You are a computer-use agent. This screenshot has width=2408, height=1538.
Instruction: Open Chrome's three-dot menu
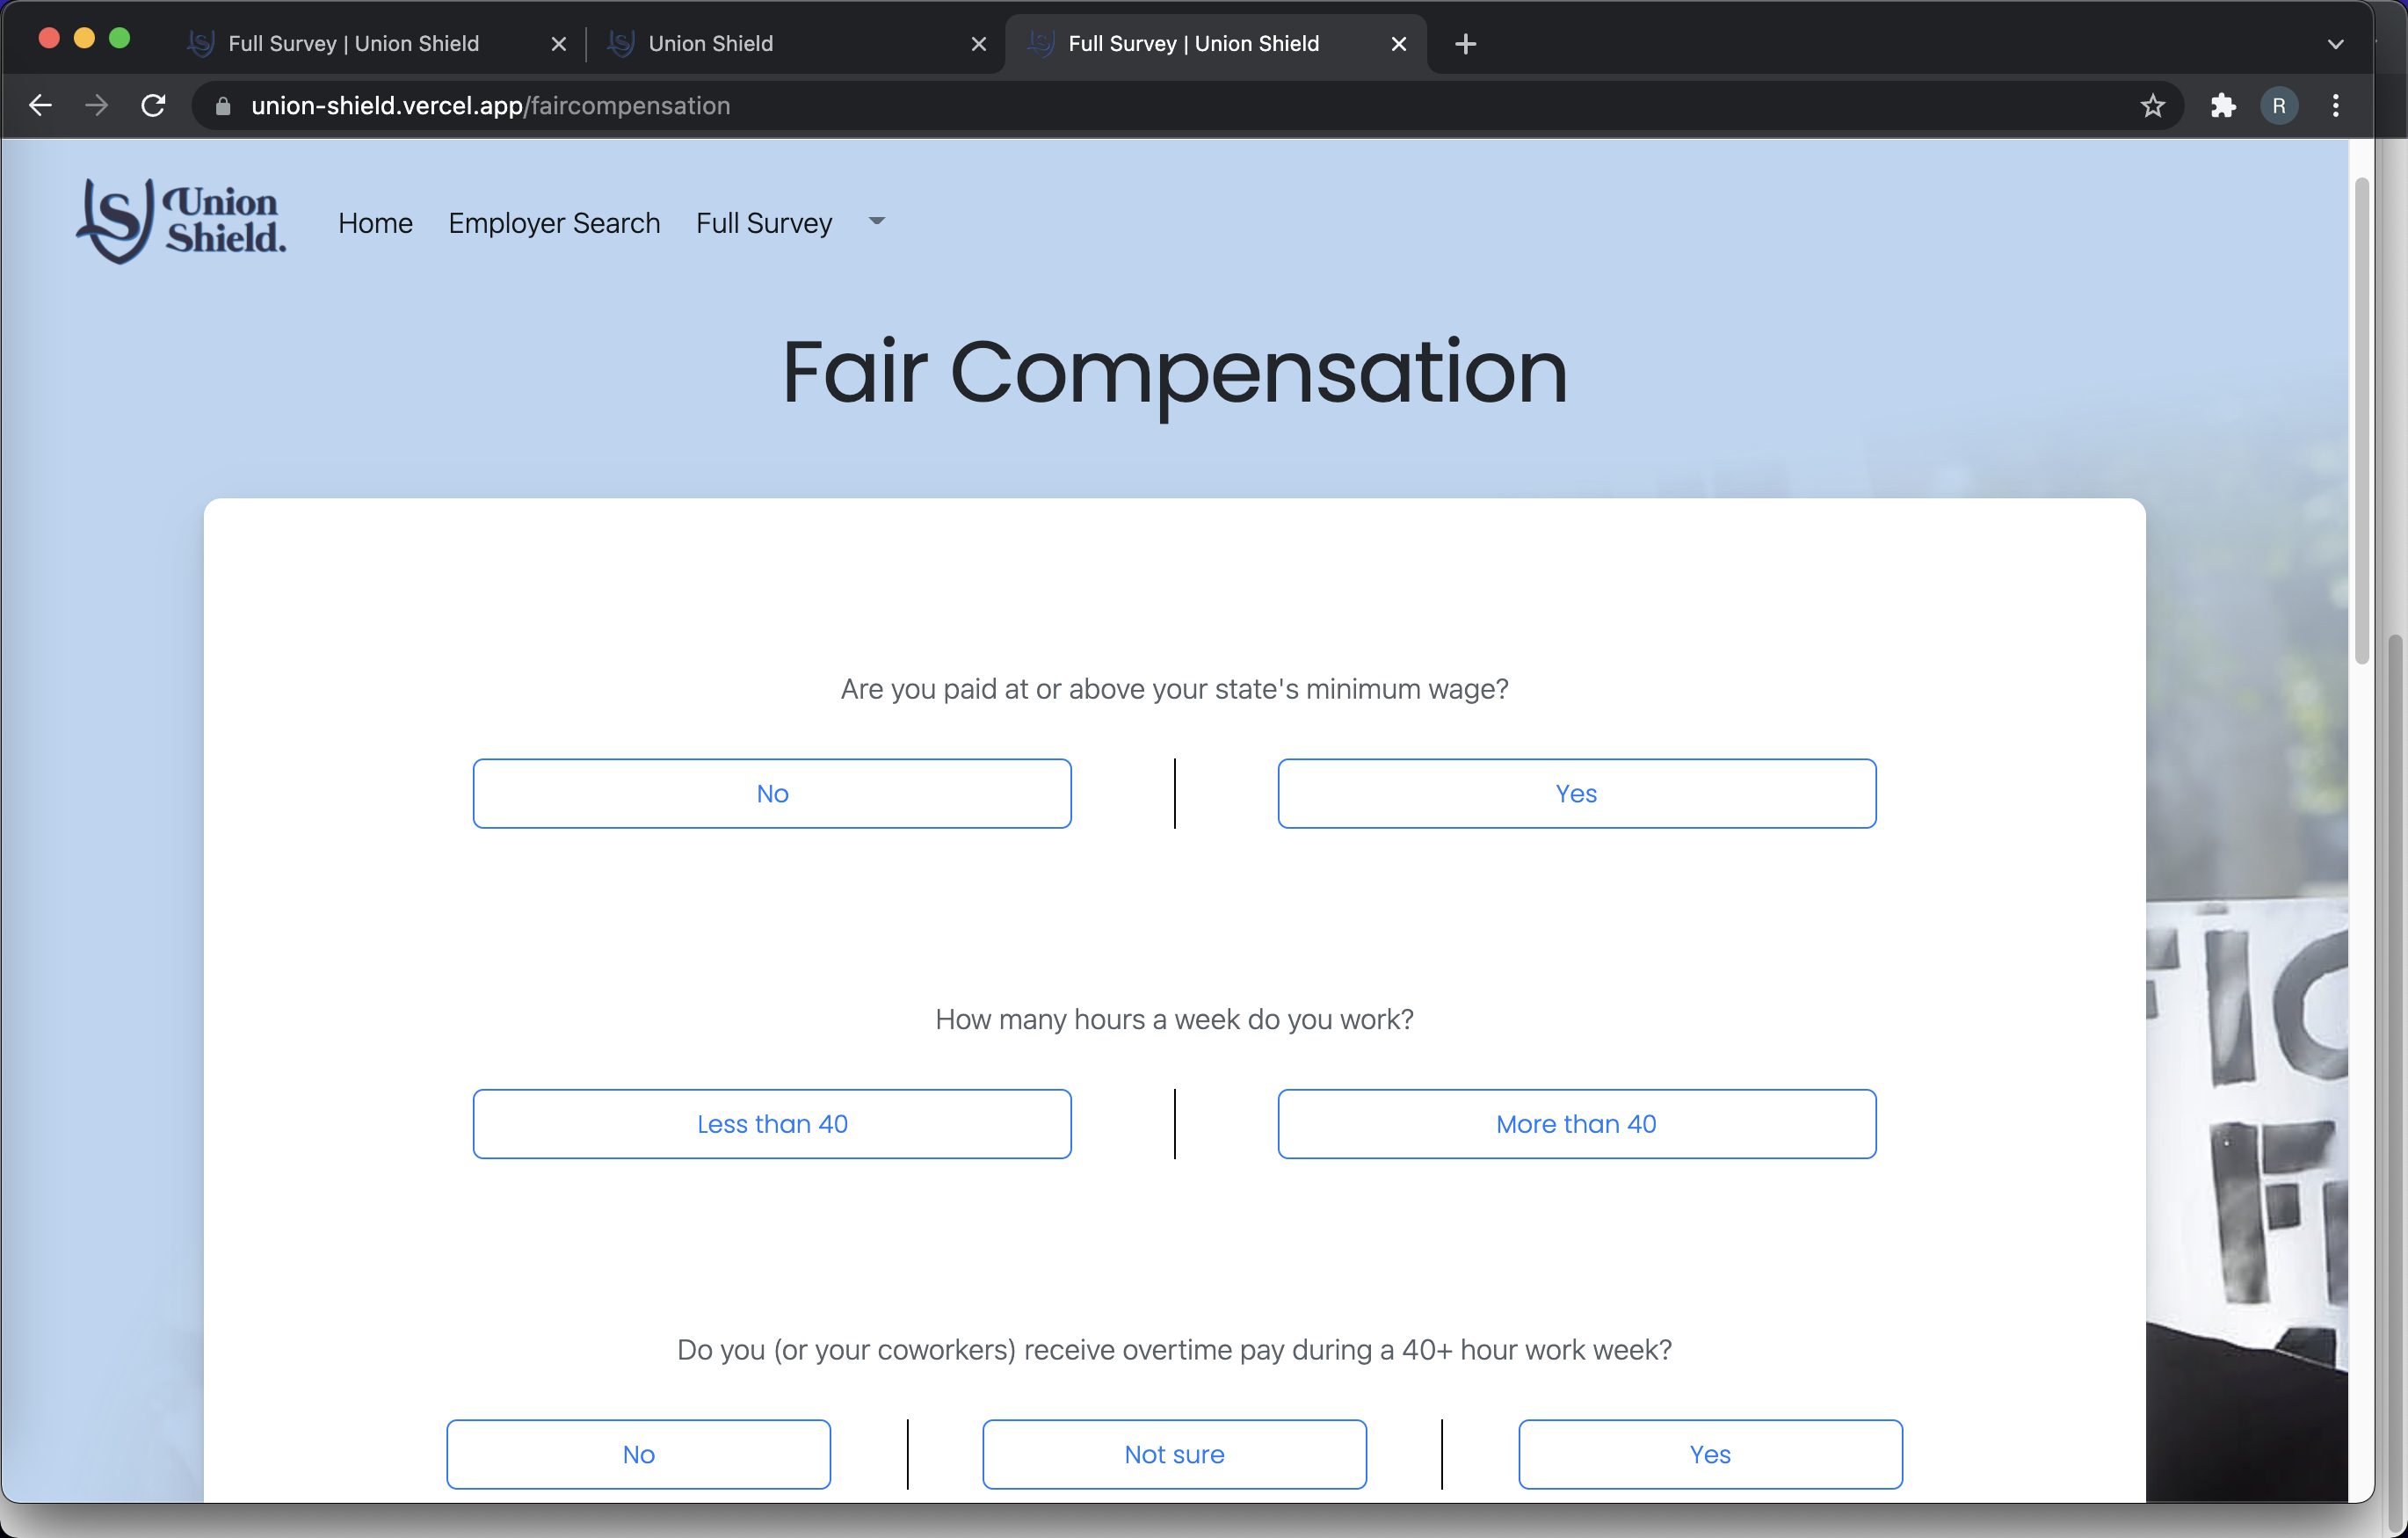tap(2335, 105)
